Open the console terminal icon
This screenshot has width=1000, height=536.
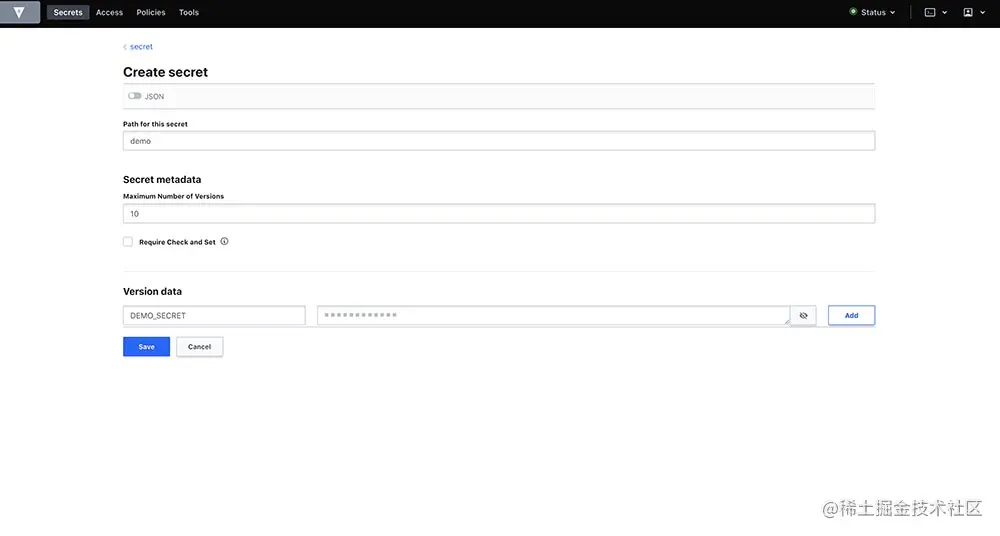pos(930,12)
